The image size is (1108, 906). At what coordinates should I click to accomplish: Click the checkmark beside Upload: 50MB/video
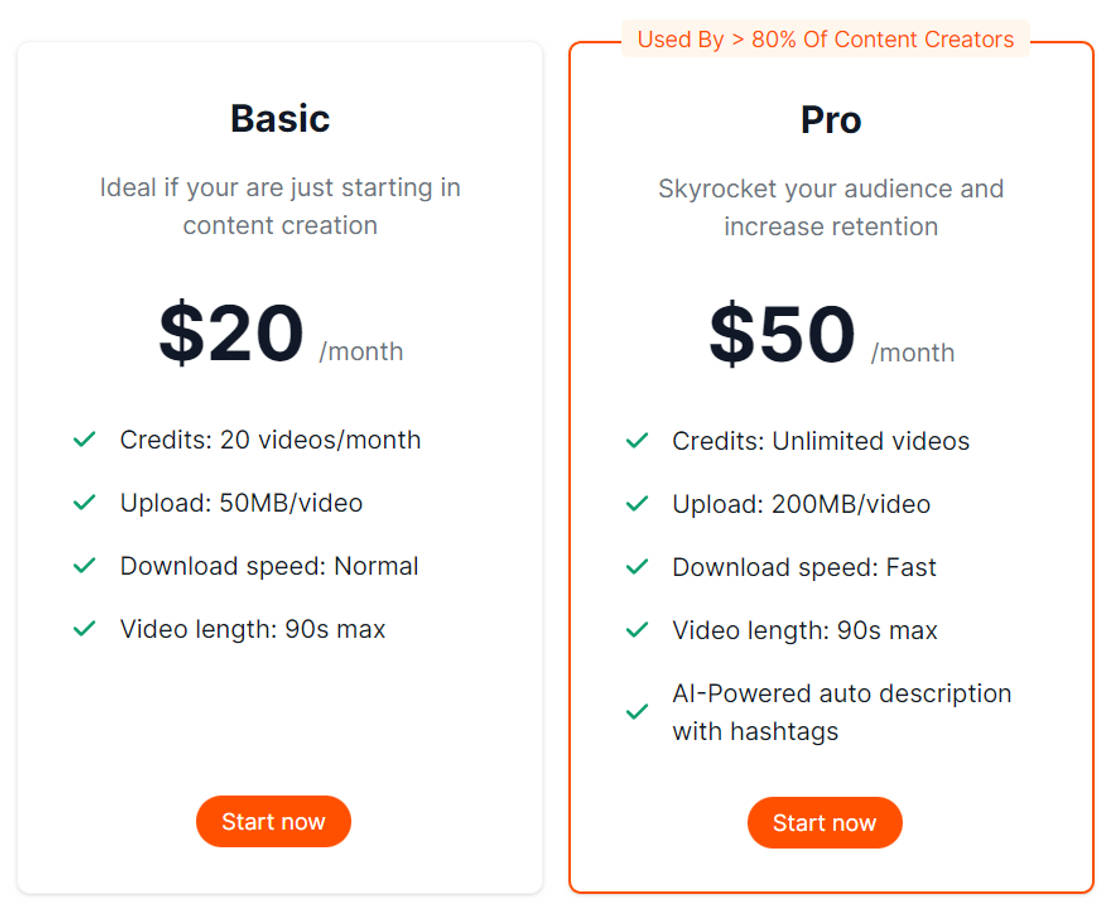(x=84, y=502)
